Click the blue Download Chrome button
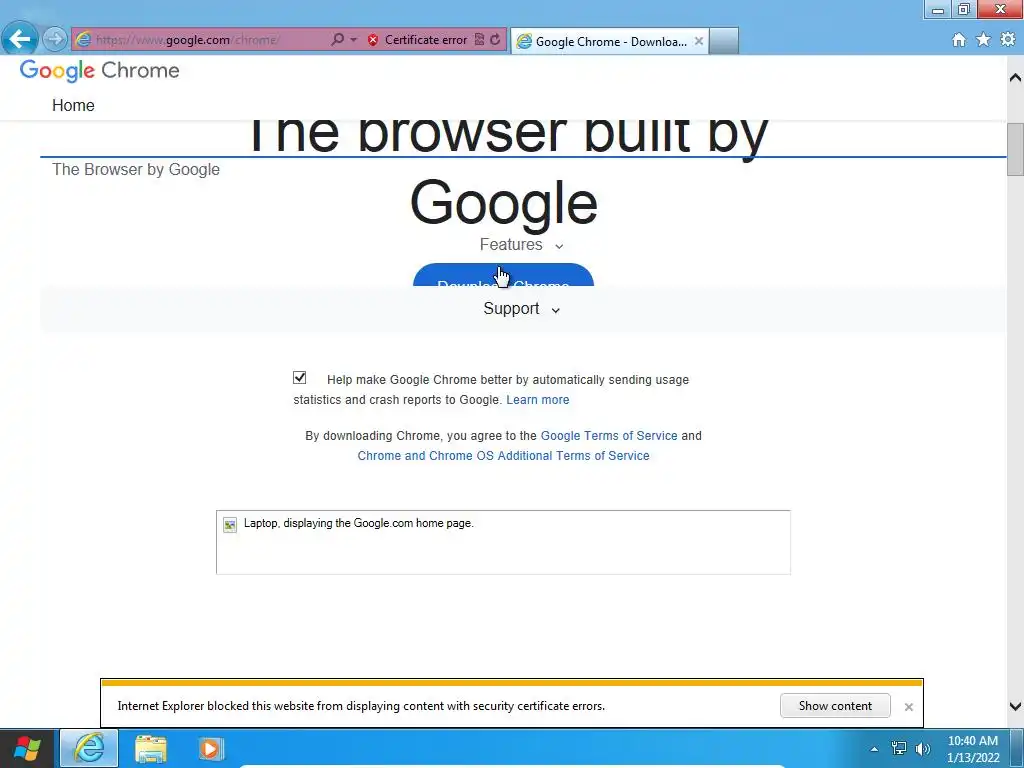Viewport: 1024px width, 768px height. click(504, 275)
